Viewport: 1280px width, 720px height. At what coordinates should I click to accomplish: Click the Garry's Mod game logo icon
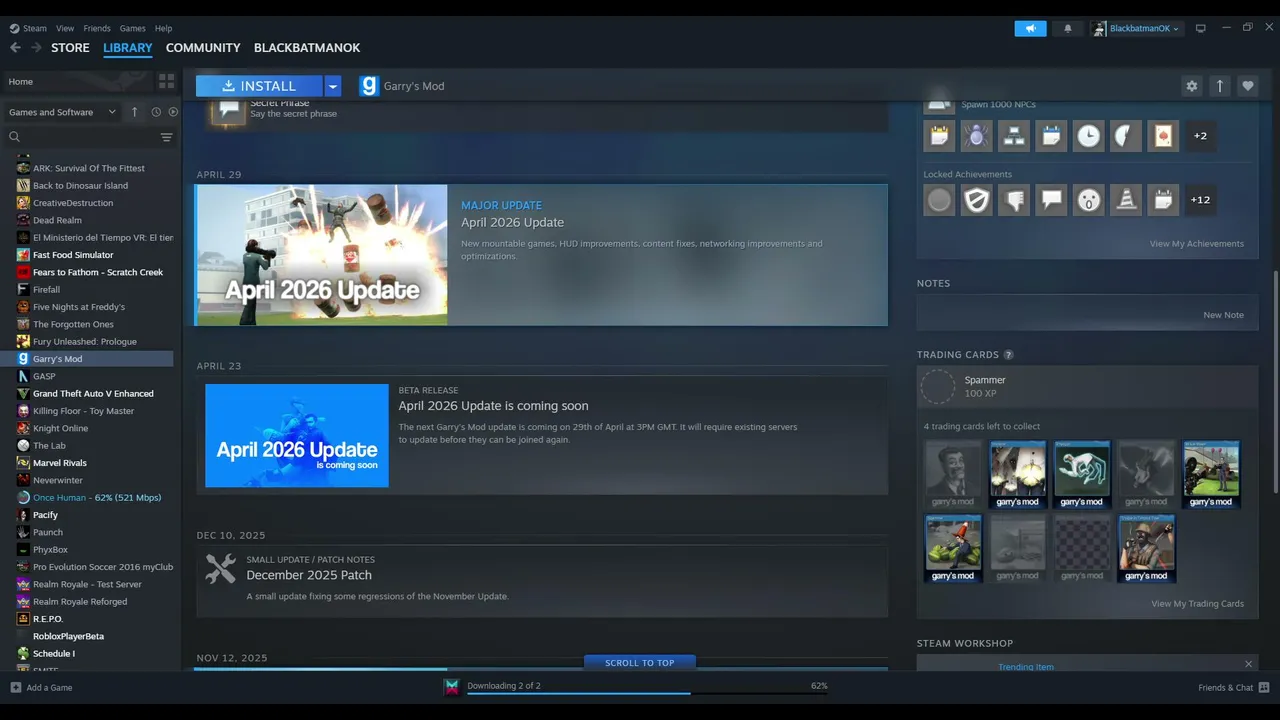369,86
